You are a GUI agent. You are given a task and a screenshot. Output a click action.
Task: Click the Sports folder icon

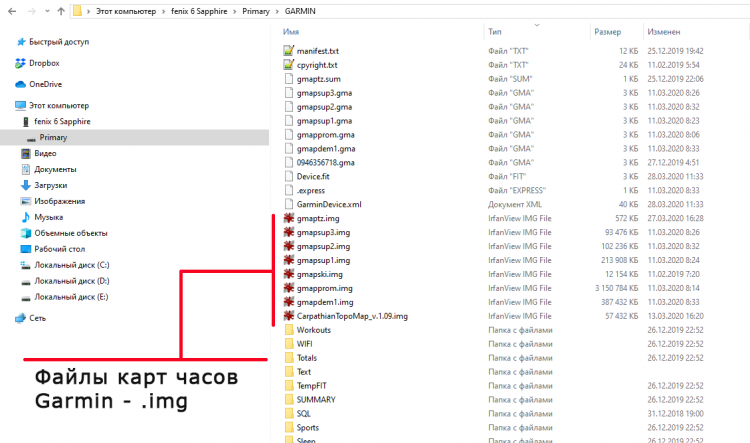pyautogui.click(x=288, y=427)
